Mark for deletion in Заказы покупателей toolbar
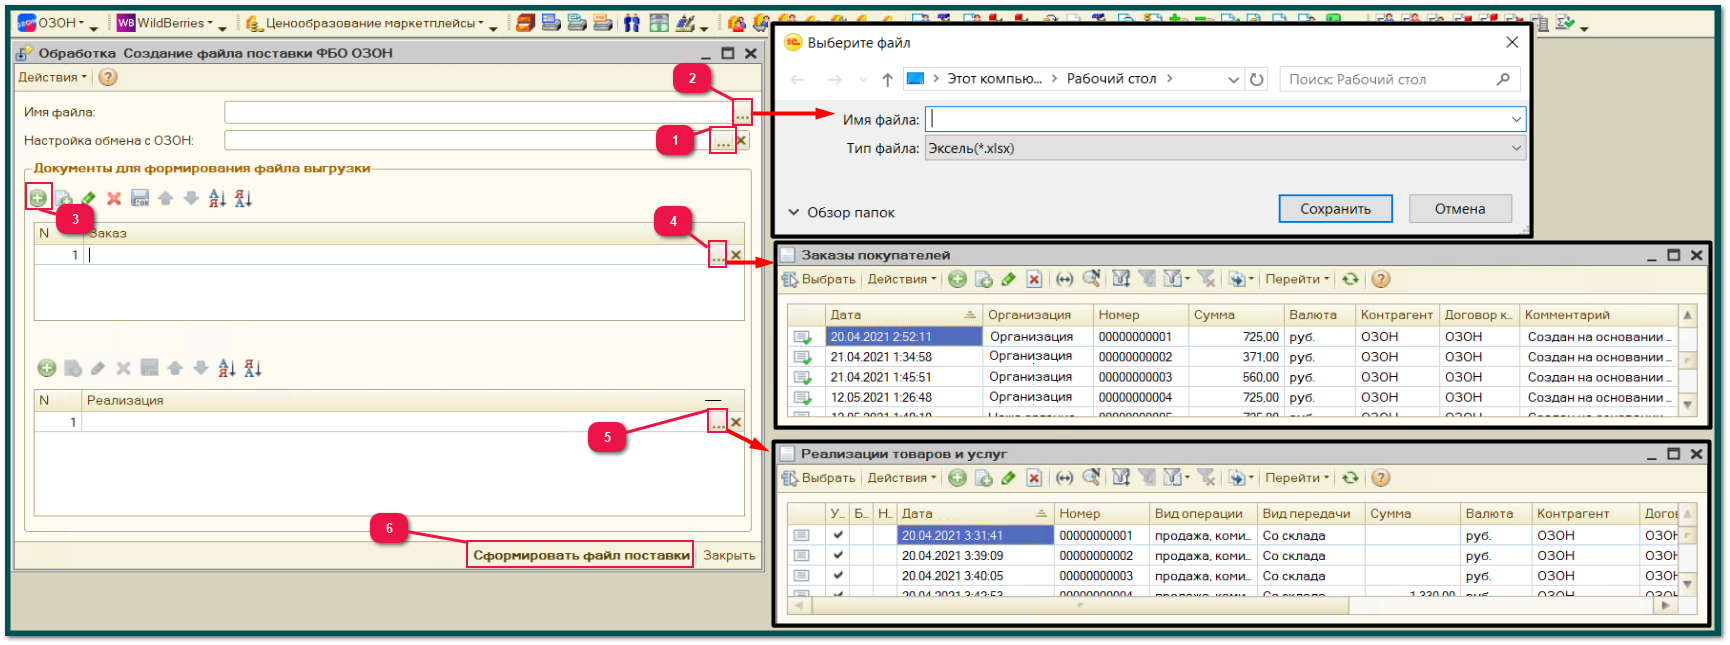The height and width of the screenshot is (645, 1730). click(x=1034, y=279)
